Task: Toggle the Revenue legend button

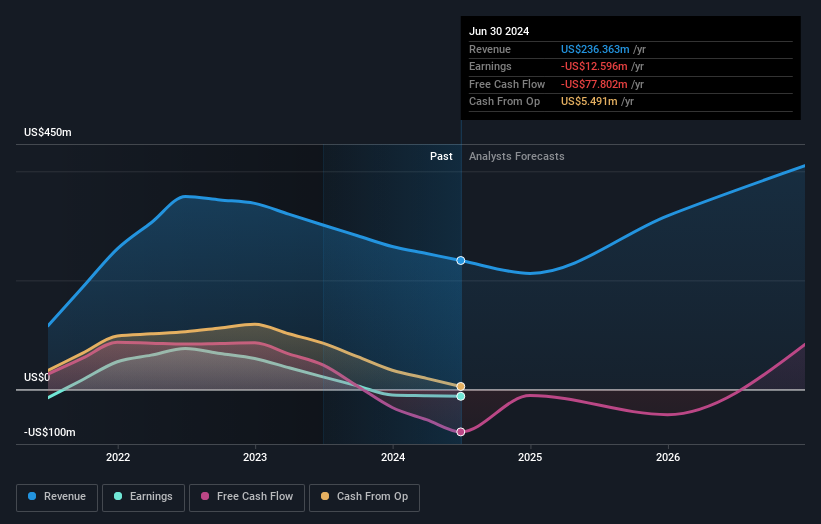Action: [x=57, y=497]
